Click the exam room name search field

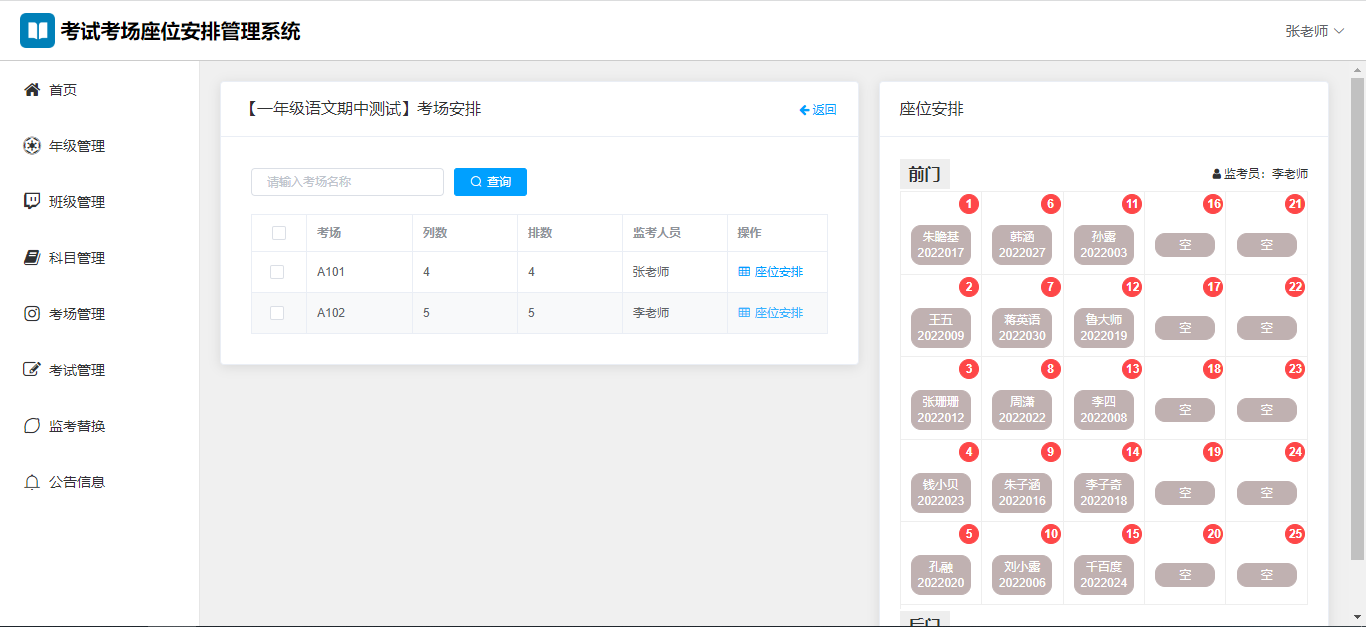pyautogui.click(x=347, y=182)
